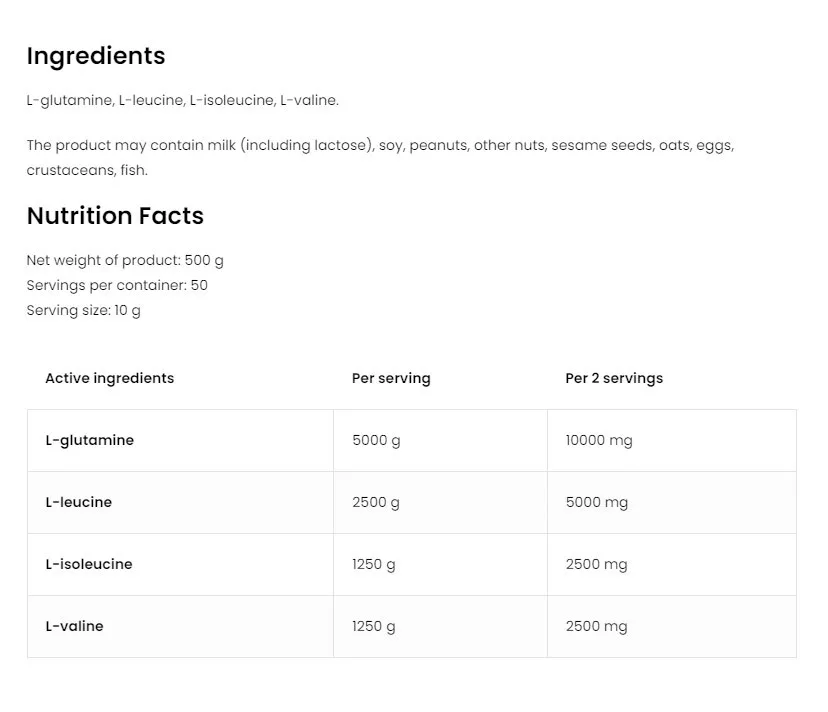The height and width of the screenshot is (712, 828).
Task: Select the L-leucine row label
Action: (x=79, y=502)
